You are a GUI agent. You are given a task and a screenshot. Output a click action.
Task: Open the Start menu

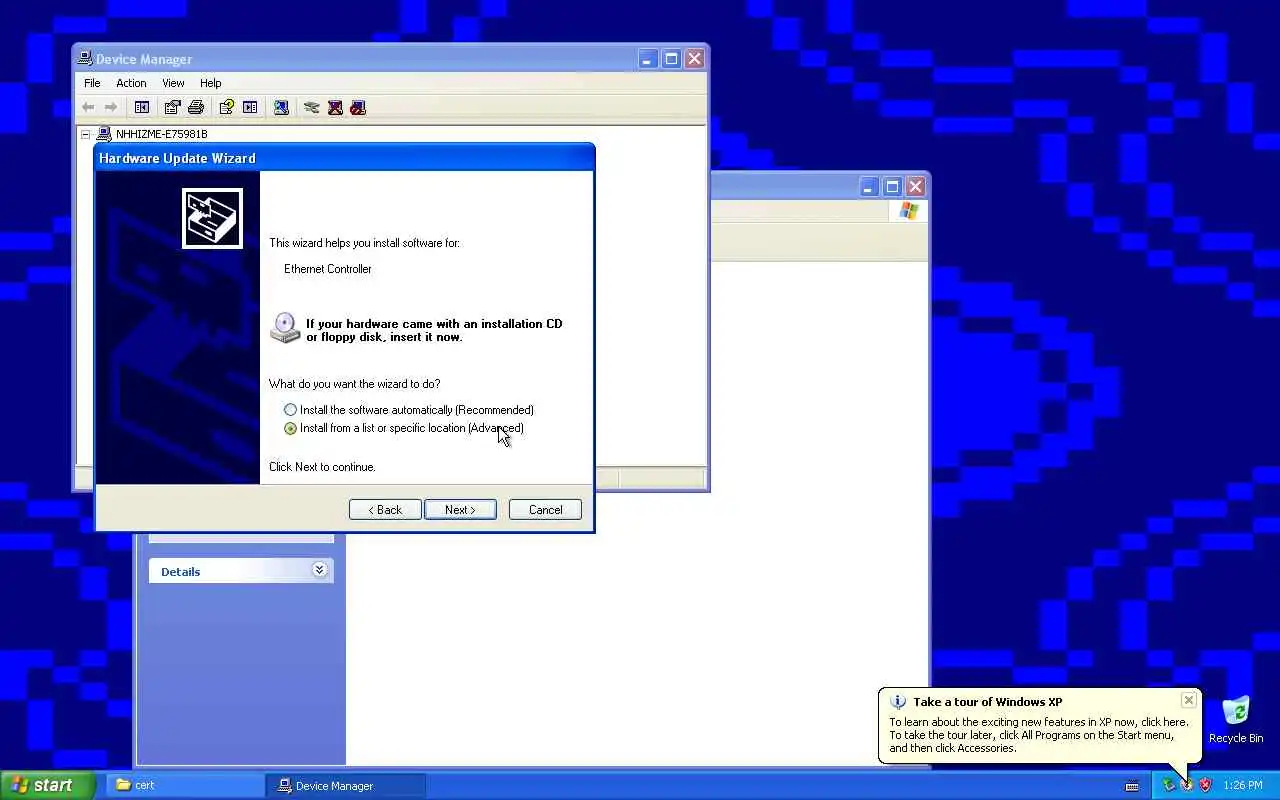point(48,785)
